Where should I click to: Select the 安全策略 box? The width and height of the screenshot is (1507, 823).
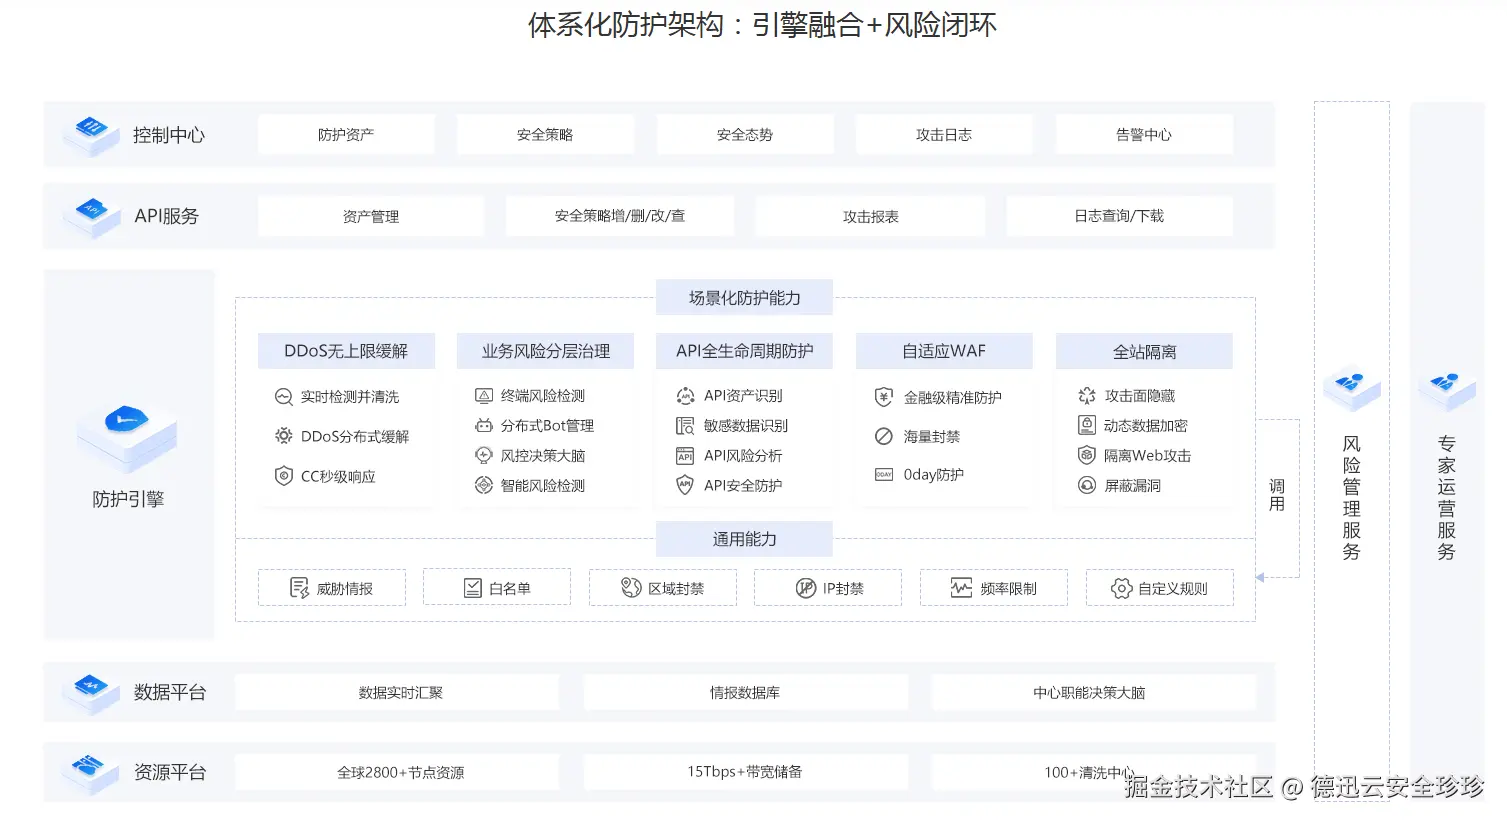[545, 134]
